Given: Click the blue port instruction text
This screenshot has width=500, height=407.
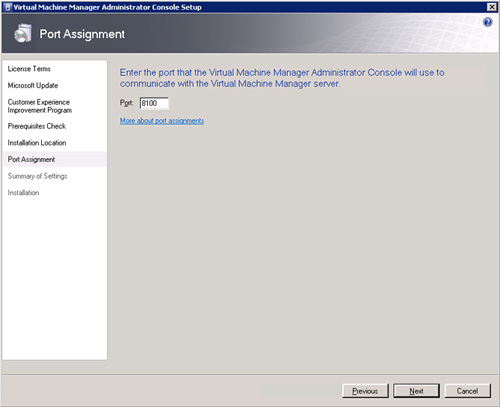Looking at the screenshot, I should point(282,78).
